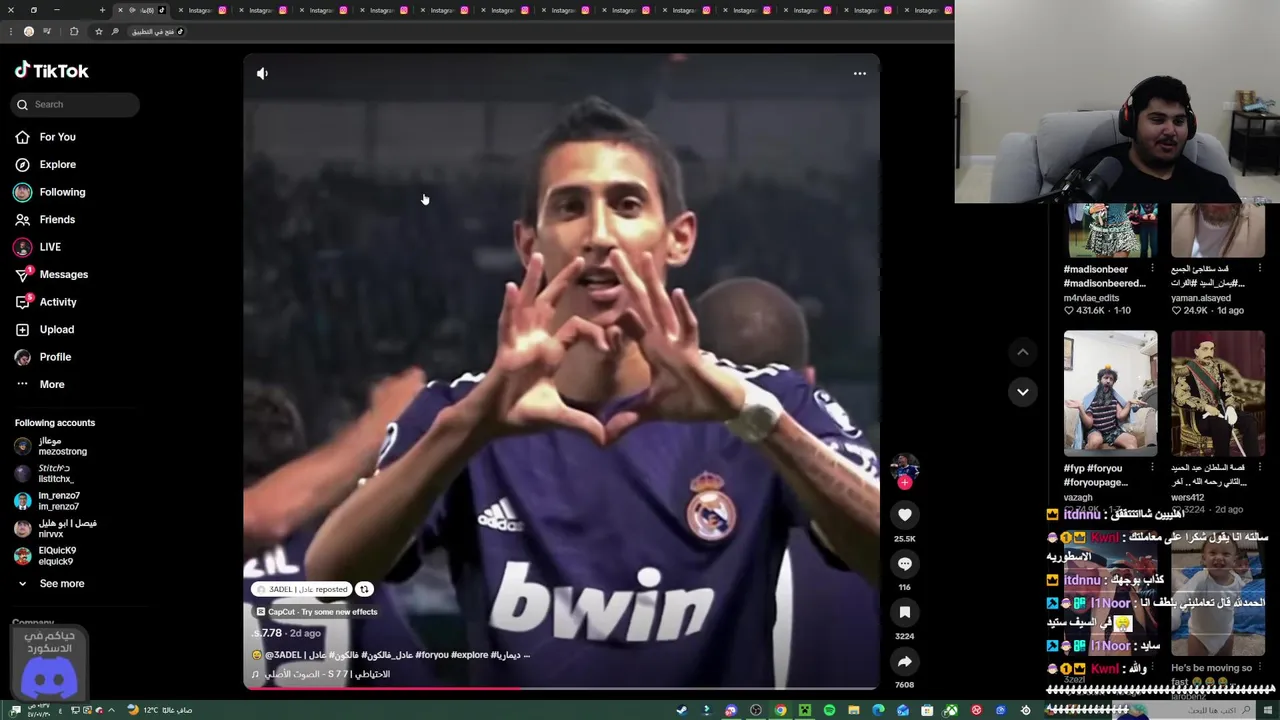The width and height of the screenshot is (1280, 720).
Task: Open the madisonbeer video thumbnail
Action: 1110,230
